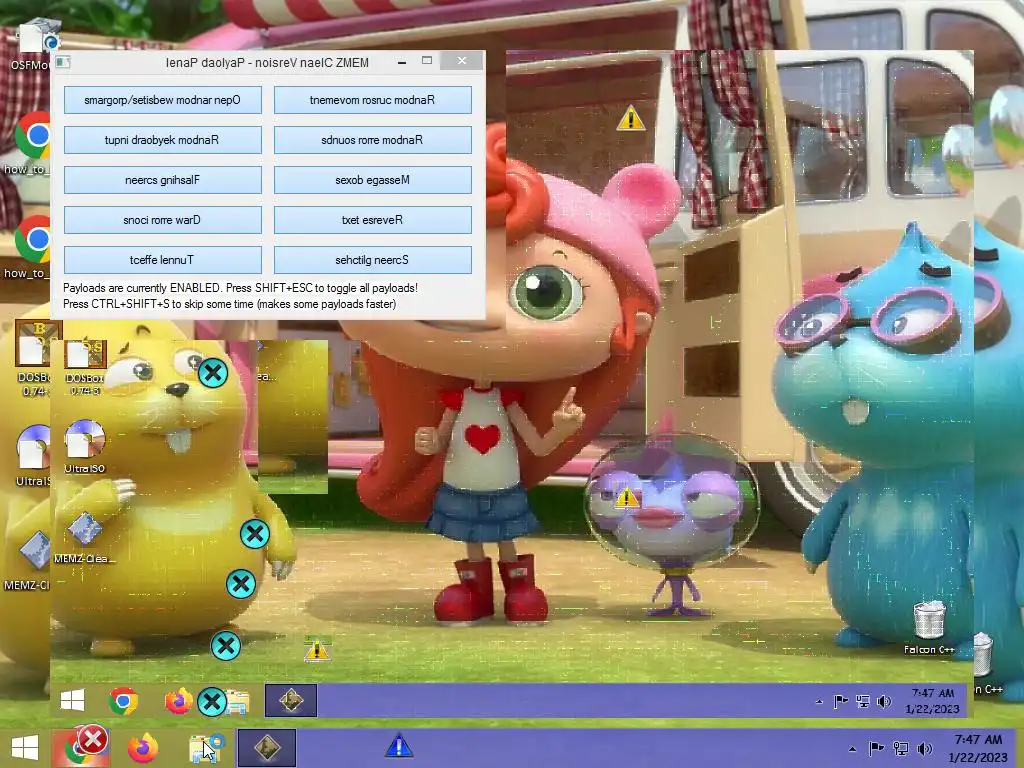
Task: Open File Explorer on the bottom taskbar
Action: pos(205,748)
